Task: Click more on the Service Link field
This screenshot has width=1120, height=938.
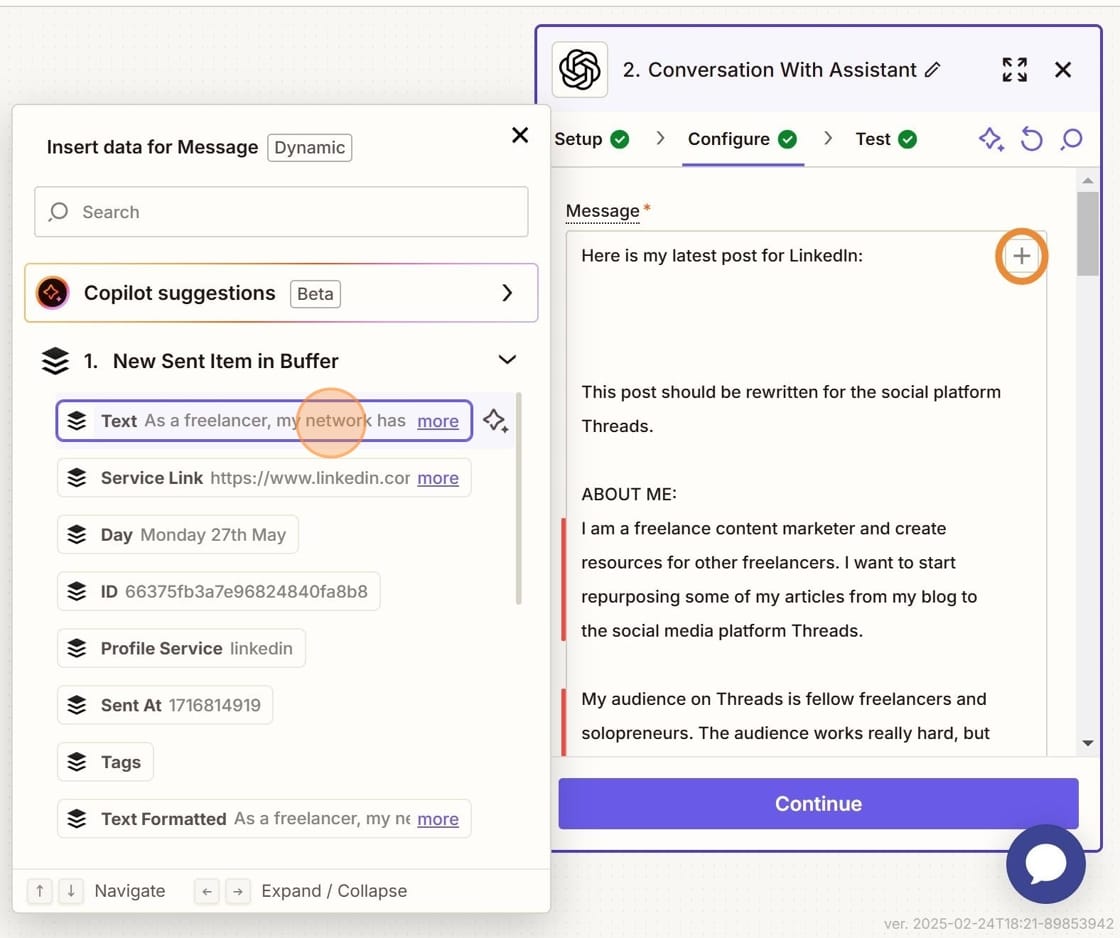Action: (x=437, y=478)
